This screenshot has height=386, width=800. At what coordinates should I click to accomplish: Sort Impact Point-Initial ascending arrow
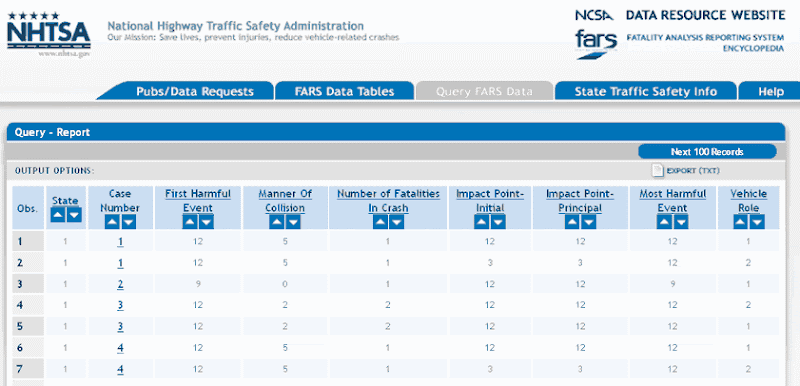pos(482,222)
